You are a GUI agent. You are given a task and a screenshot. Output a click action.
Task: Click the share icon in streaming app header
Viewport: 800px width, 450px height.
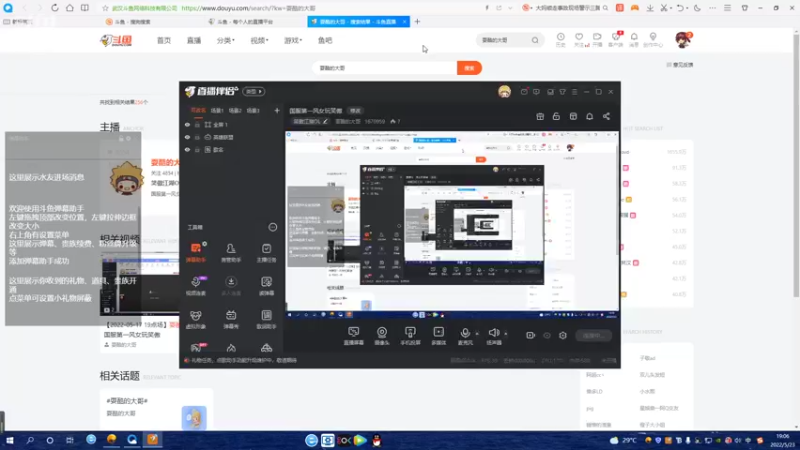(606, 116)
